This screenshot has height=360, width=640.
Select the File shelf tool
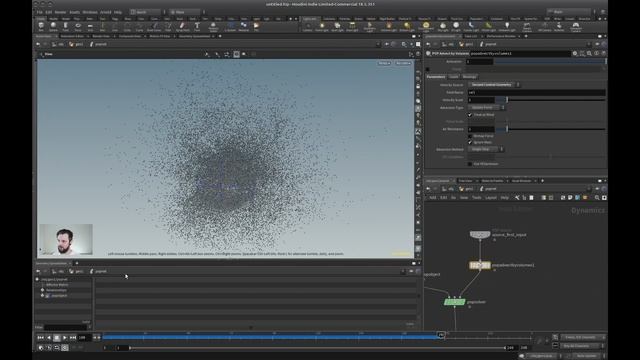pyautogui.click(x=256, y=27)
